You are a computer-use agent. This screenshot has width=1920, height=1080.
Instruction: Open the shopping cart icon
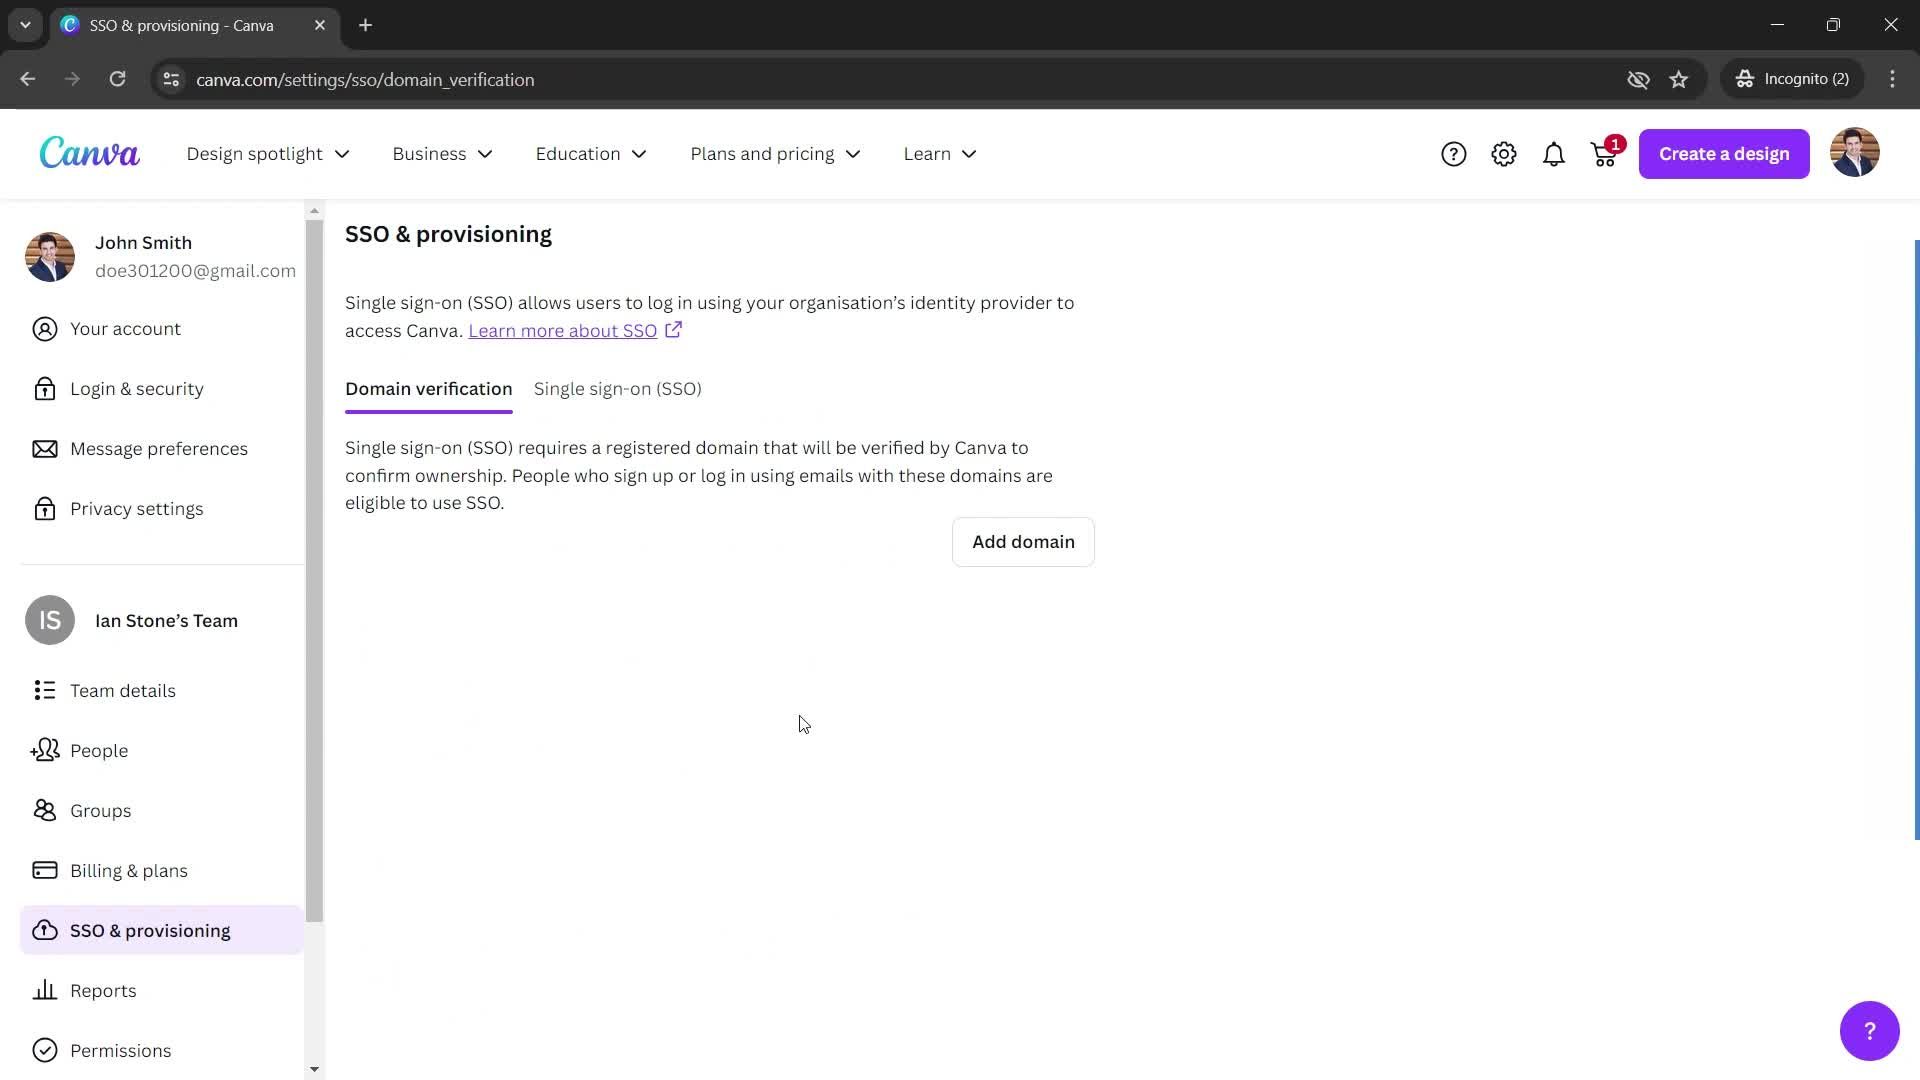(x=1604, y=154)
